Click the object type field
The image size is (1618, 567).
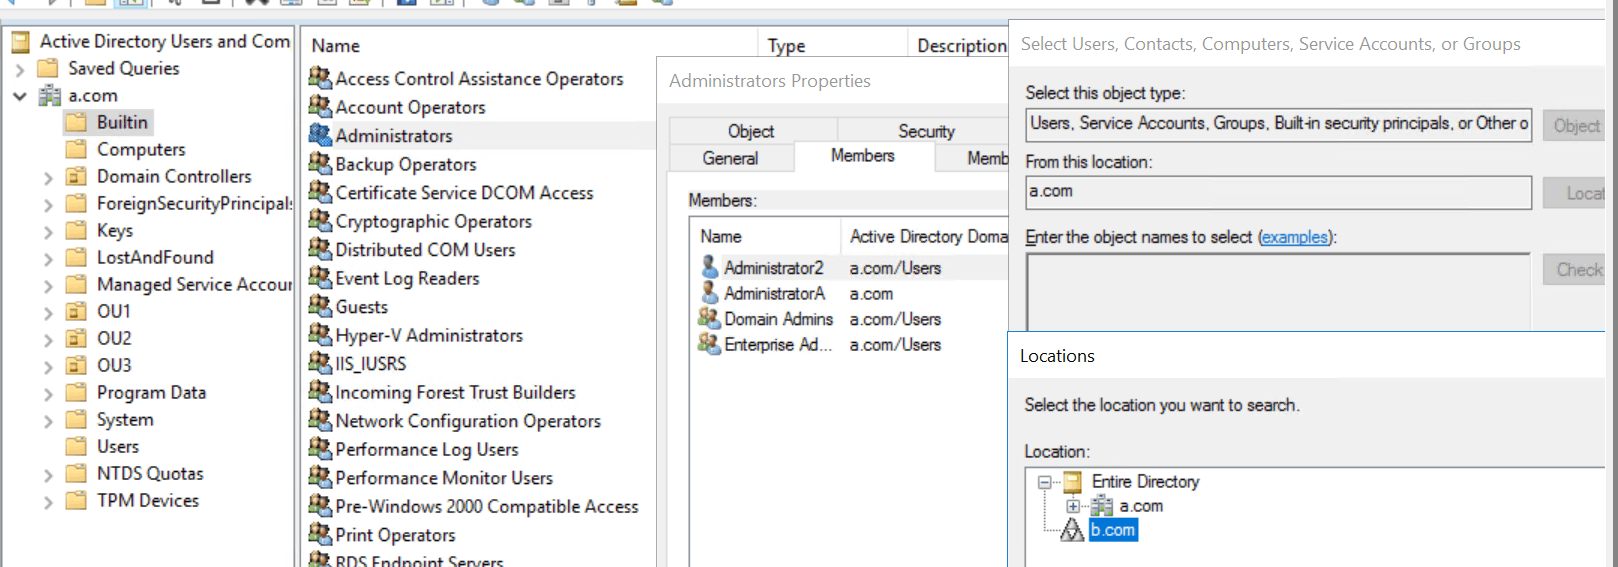tap(1279, 124)
